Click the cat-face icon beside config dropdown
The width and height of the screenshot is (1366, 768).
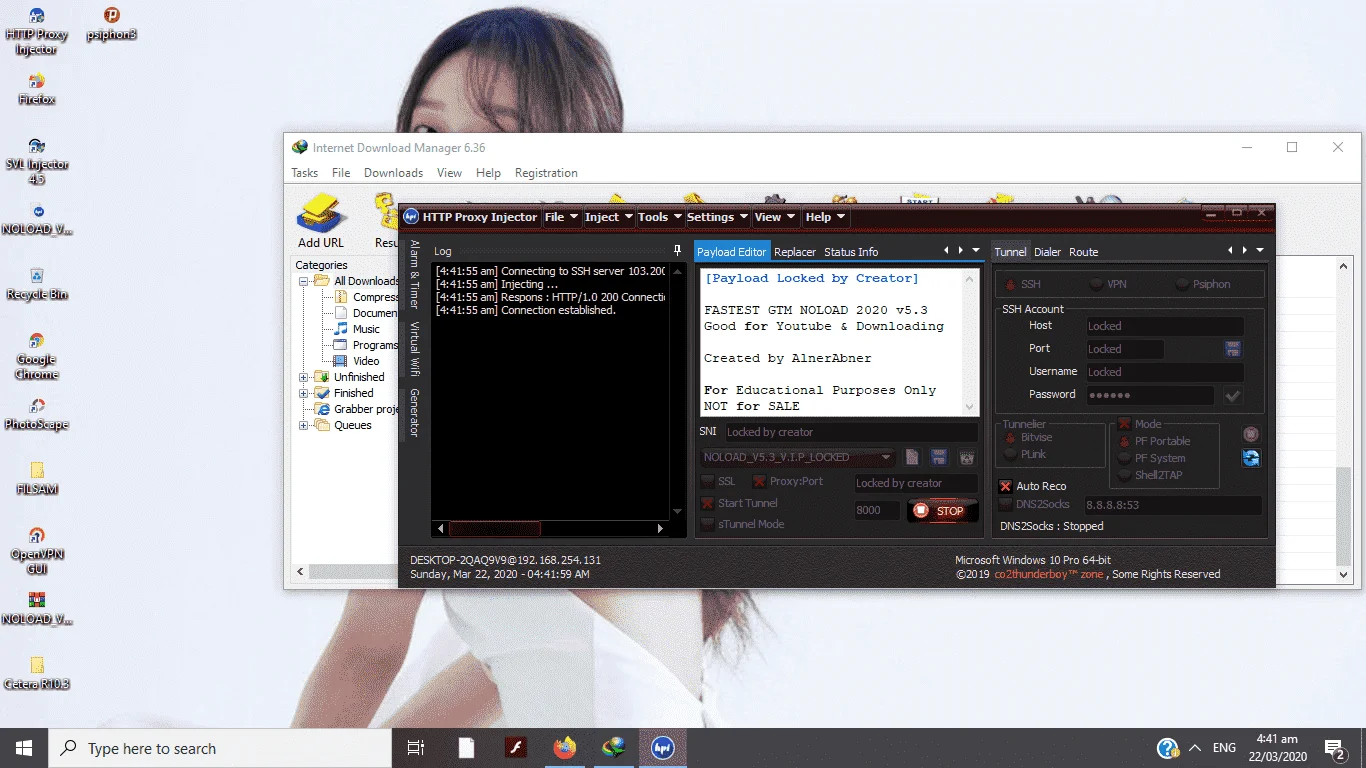[966, 457]
